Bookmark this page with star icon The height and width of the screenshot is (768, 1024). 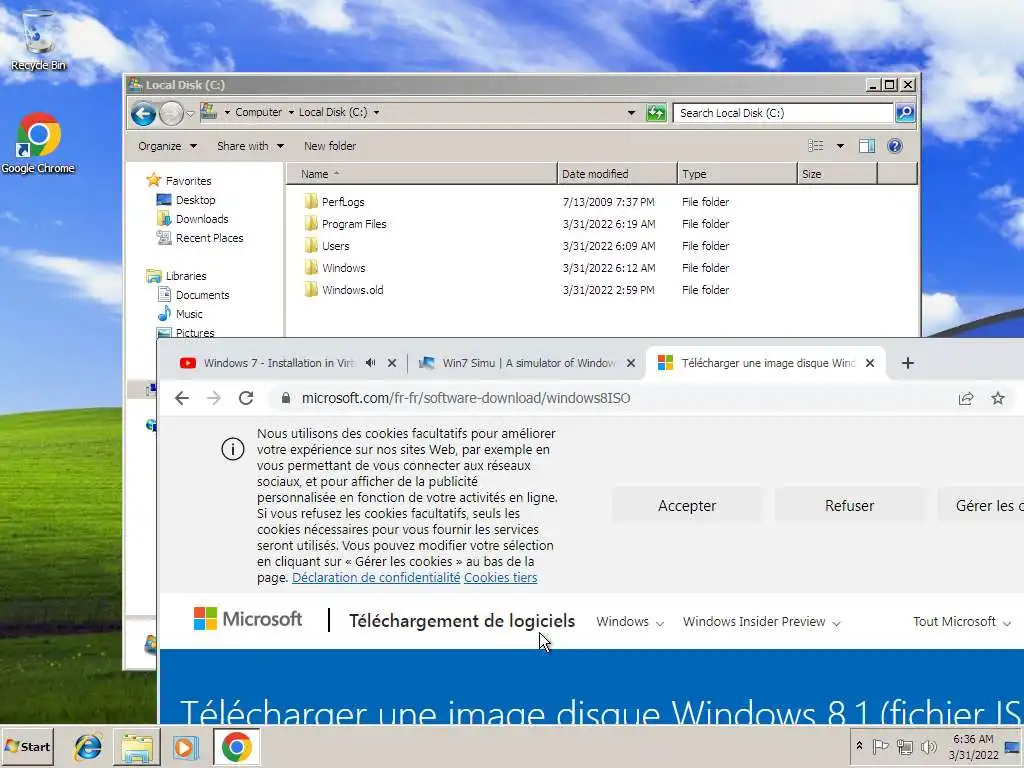[998, 398]
